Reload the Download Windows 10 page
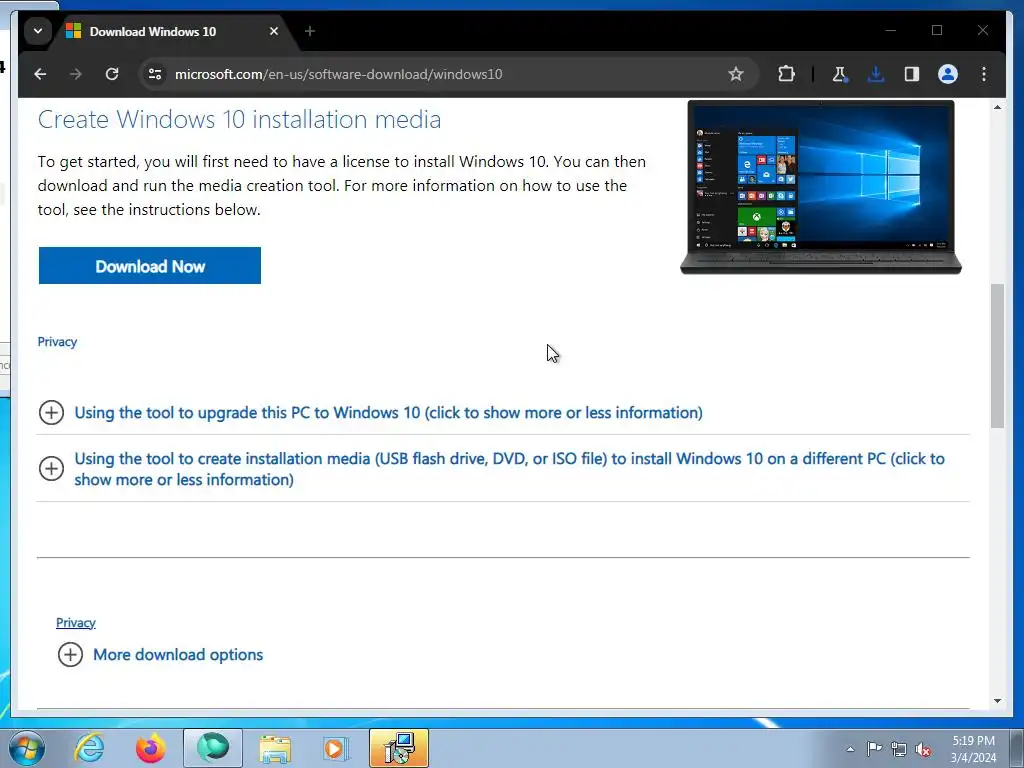1024x768 pixels. coord(112,74)
